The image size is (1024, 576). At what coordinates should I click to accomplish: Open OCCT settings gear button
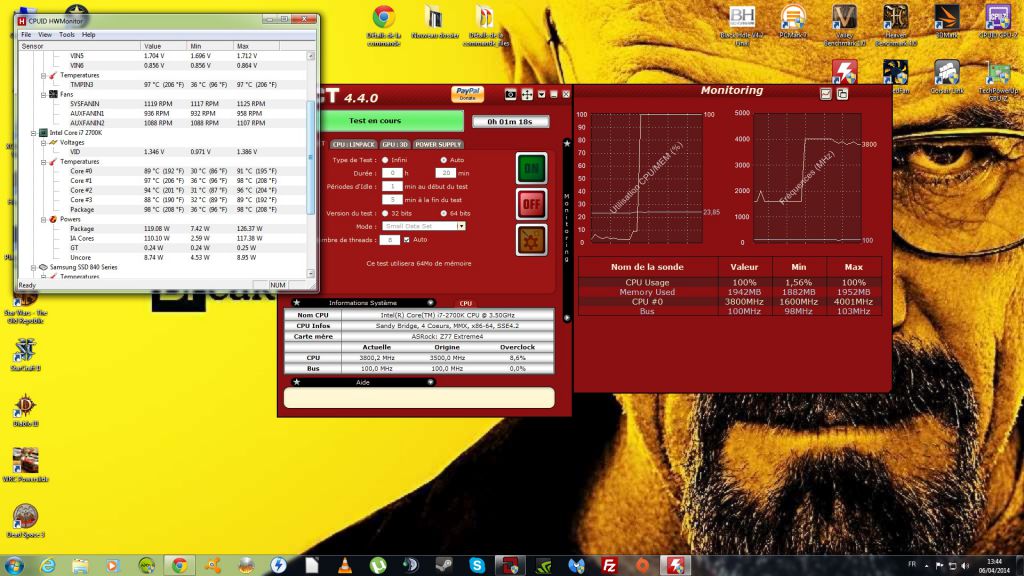coord(531,240)
